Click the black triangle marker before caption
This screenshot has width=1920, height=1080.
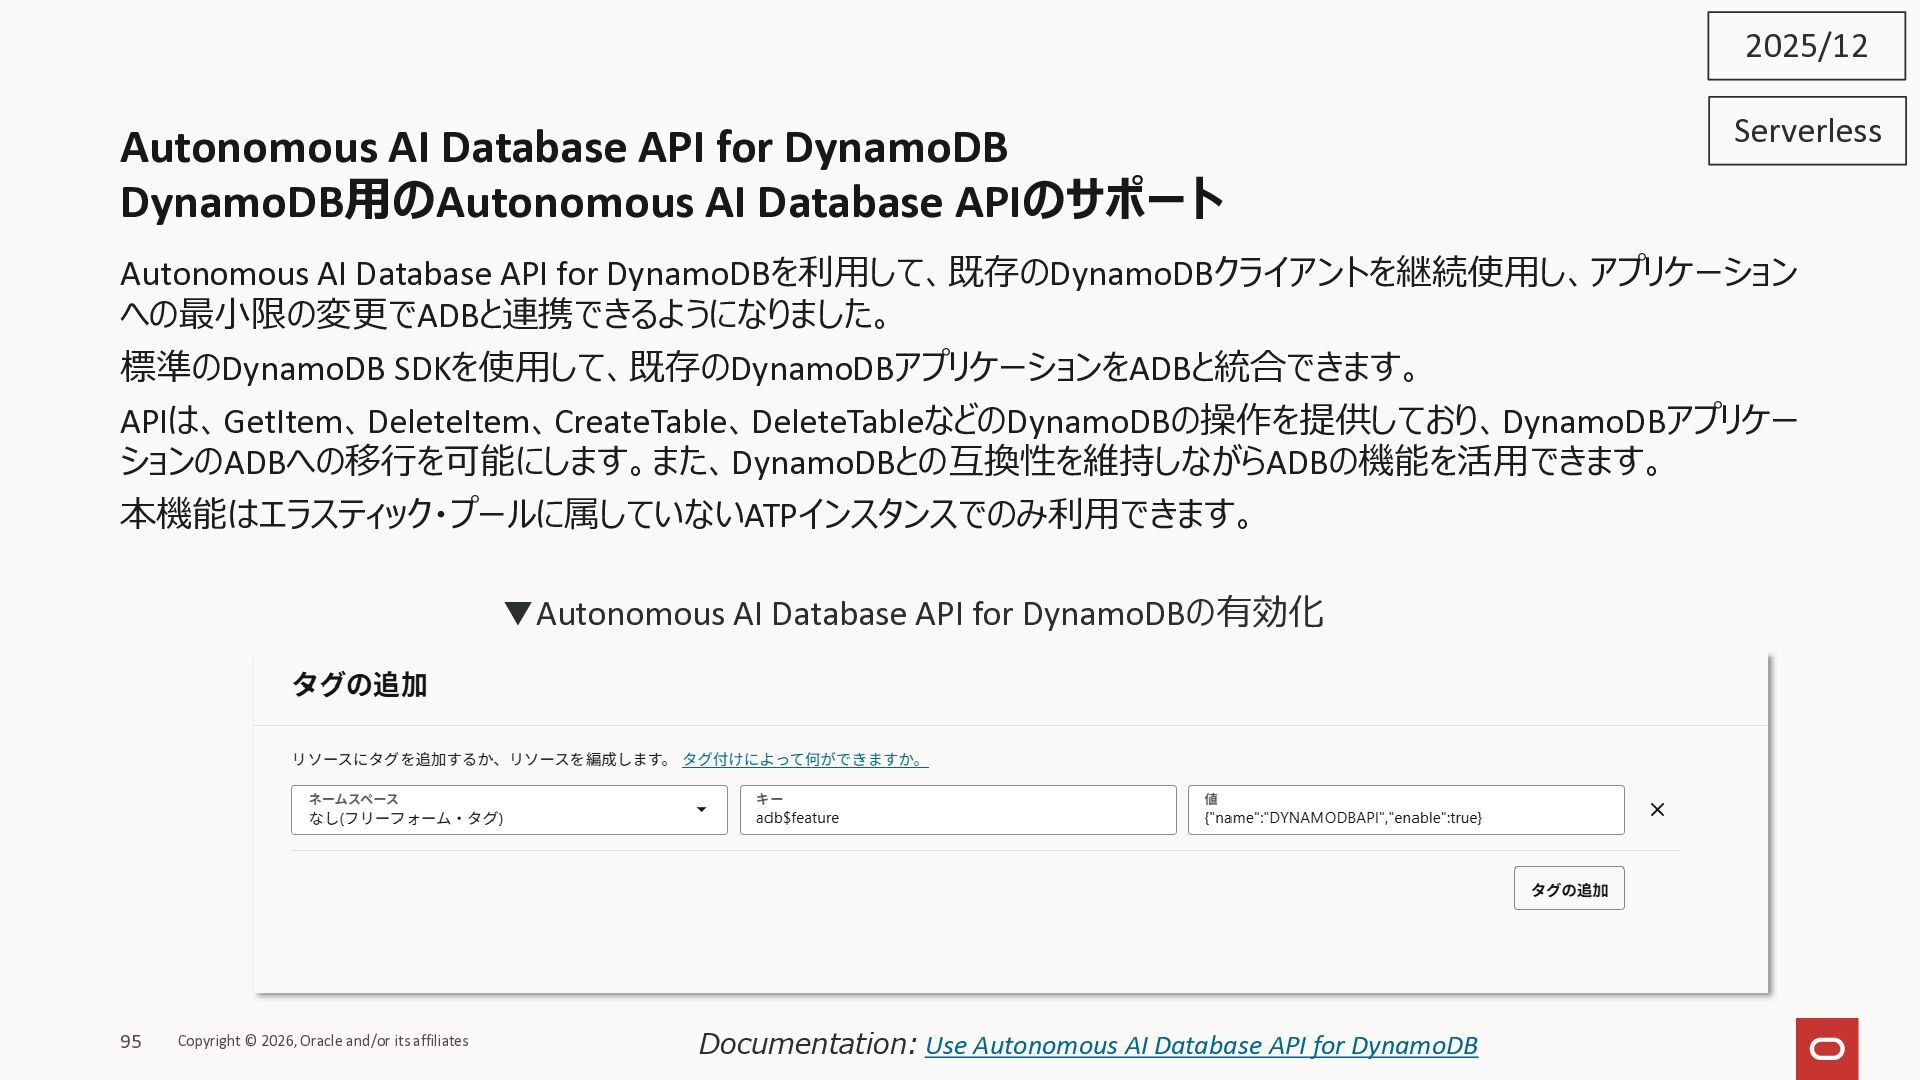[x=517, y=613]
